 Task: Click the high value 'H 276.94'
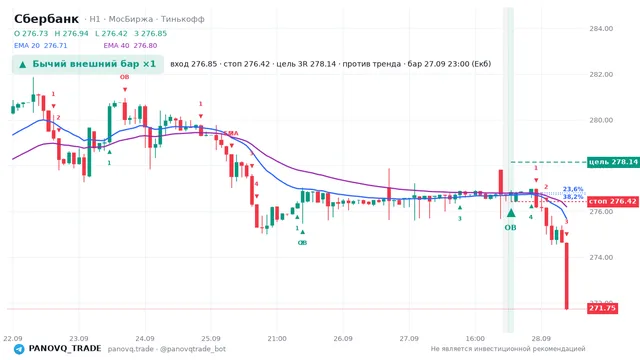point(71,33)
